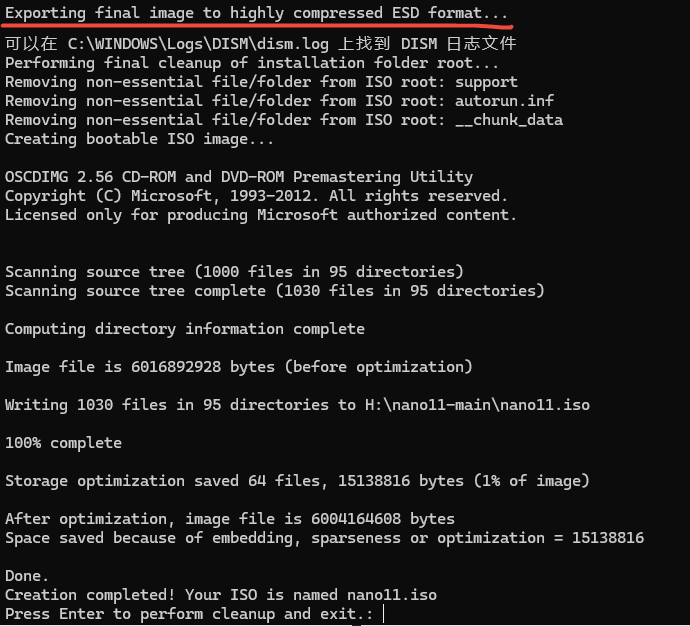The width and height of the screenshot is (690, 626).
Task: Click the 'Press Enter to perform cleanup' prompt line
Action: (x=189, y=614)
